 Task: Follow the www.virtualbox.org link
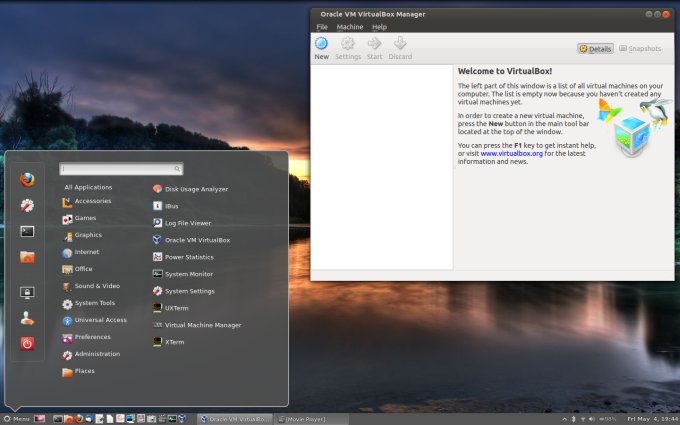(511, 153)
